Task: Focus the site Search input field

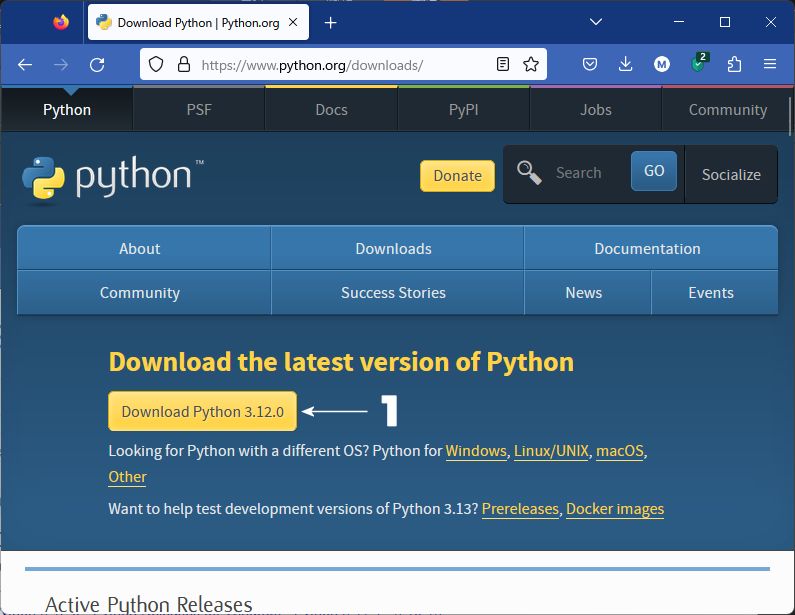Action: click(588, 173)
